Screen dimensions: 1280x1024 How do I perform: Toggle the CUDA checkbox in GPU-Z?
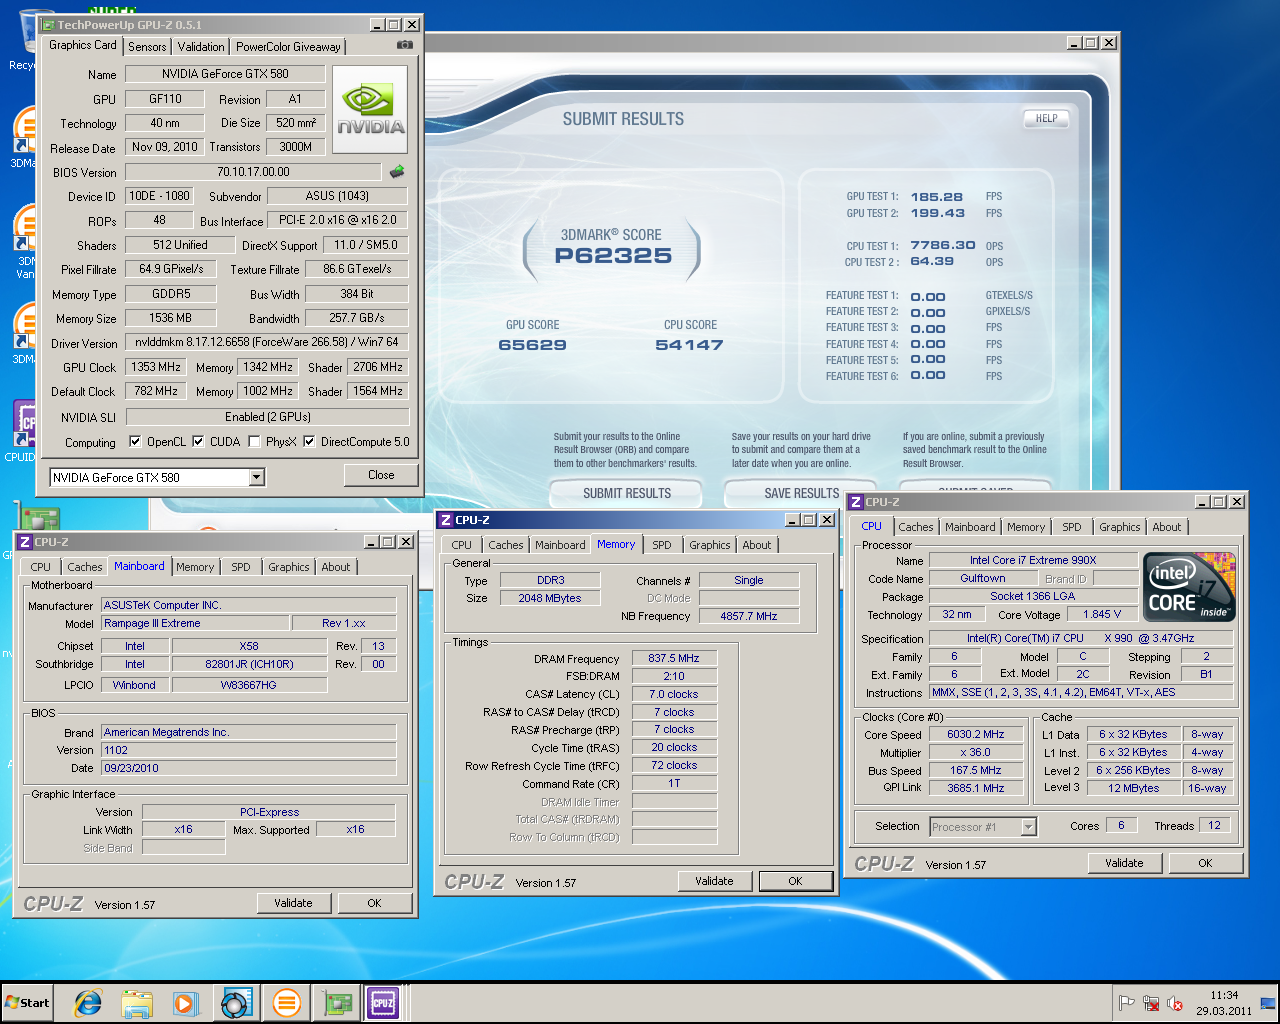198,441
